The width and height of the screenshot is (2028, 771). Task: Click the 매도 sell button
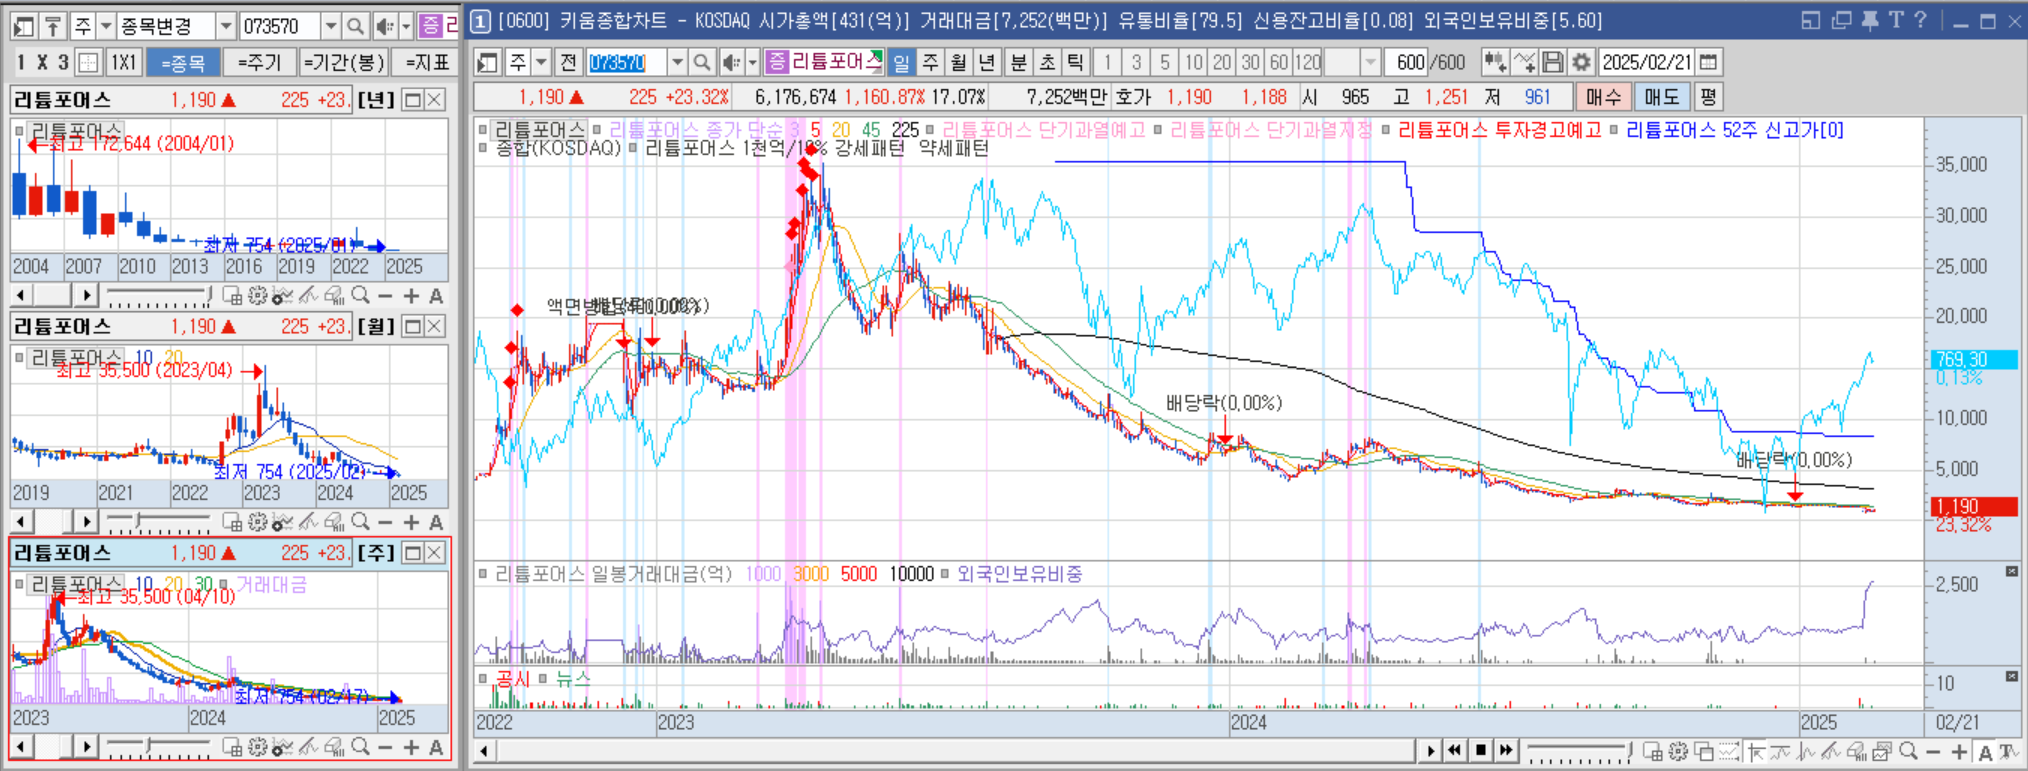tap(1662, 97)
